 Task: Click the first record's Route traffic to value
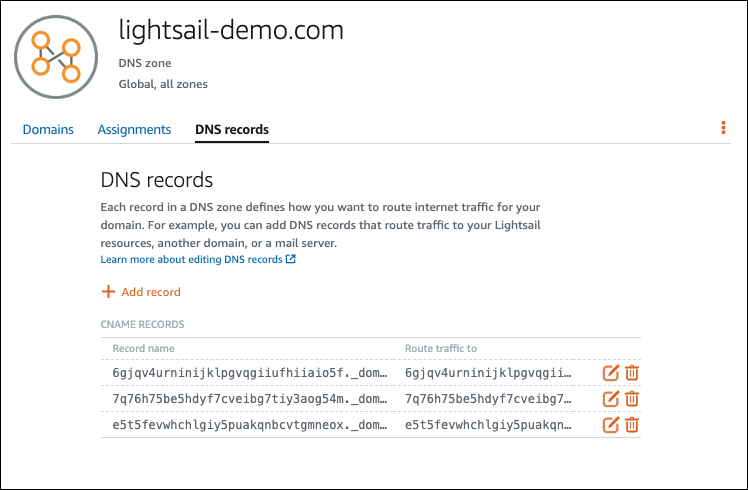click(x=490, y=373)
